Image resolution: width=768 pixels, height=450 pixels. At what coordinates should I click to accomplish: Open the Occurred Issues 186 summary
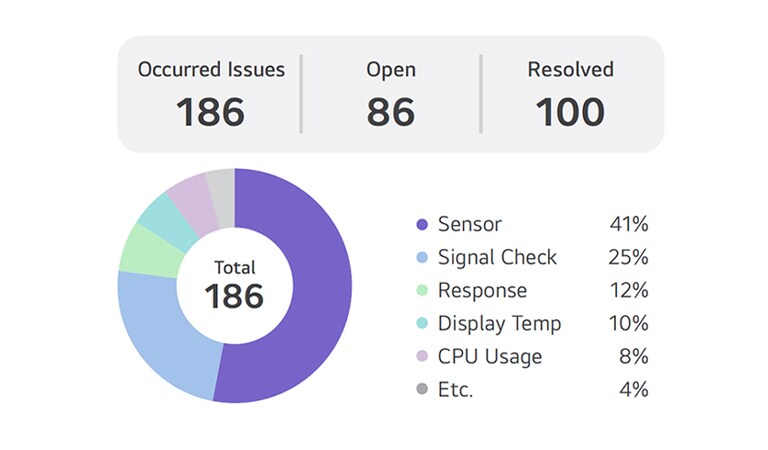(x=211, y=95)
